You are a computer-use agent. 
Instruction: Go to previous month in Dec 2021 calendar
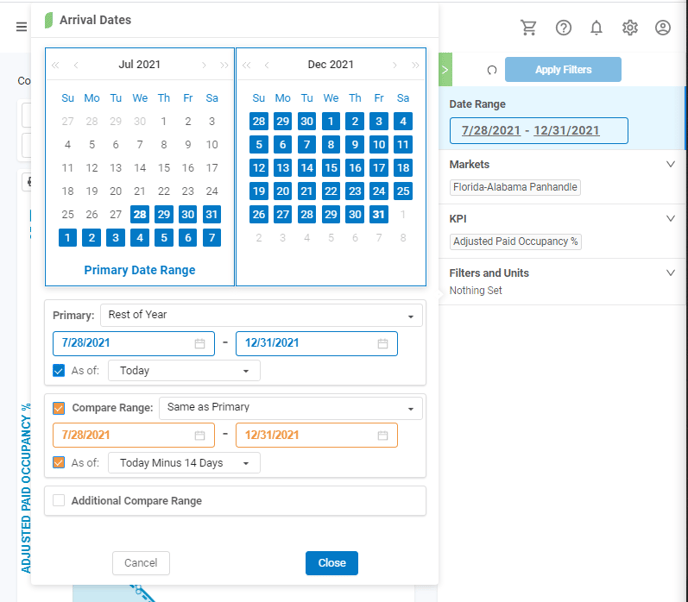[x=267, y=65]
